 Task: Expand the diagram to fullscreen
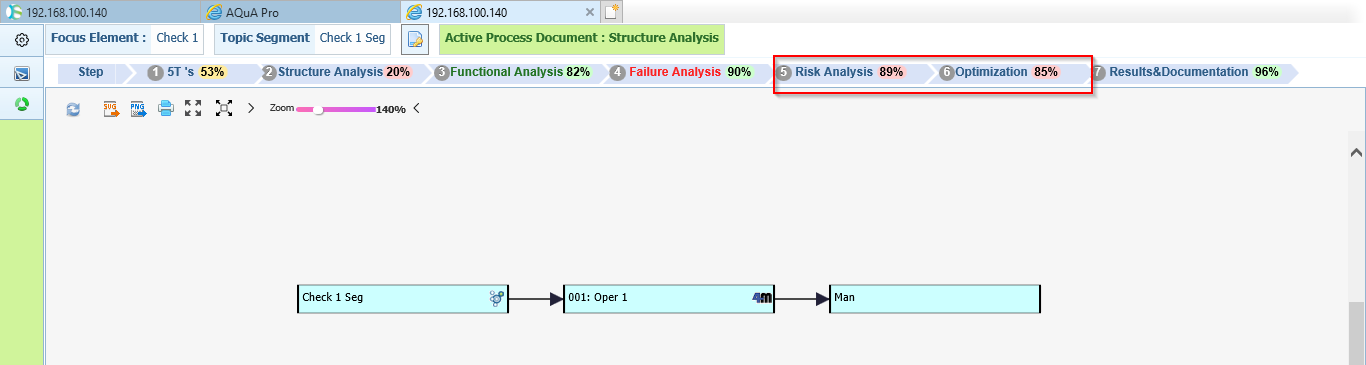194,108
